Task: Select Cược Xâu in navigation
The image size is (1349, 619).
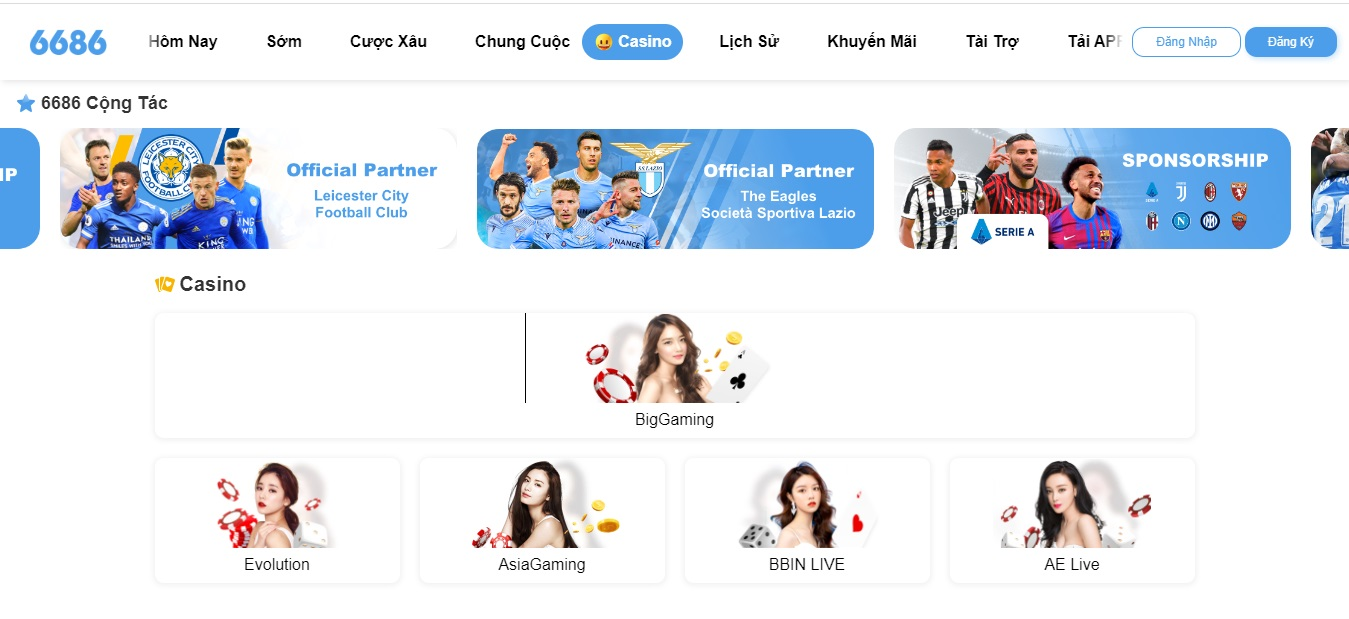Action: click(388, 42)
